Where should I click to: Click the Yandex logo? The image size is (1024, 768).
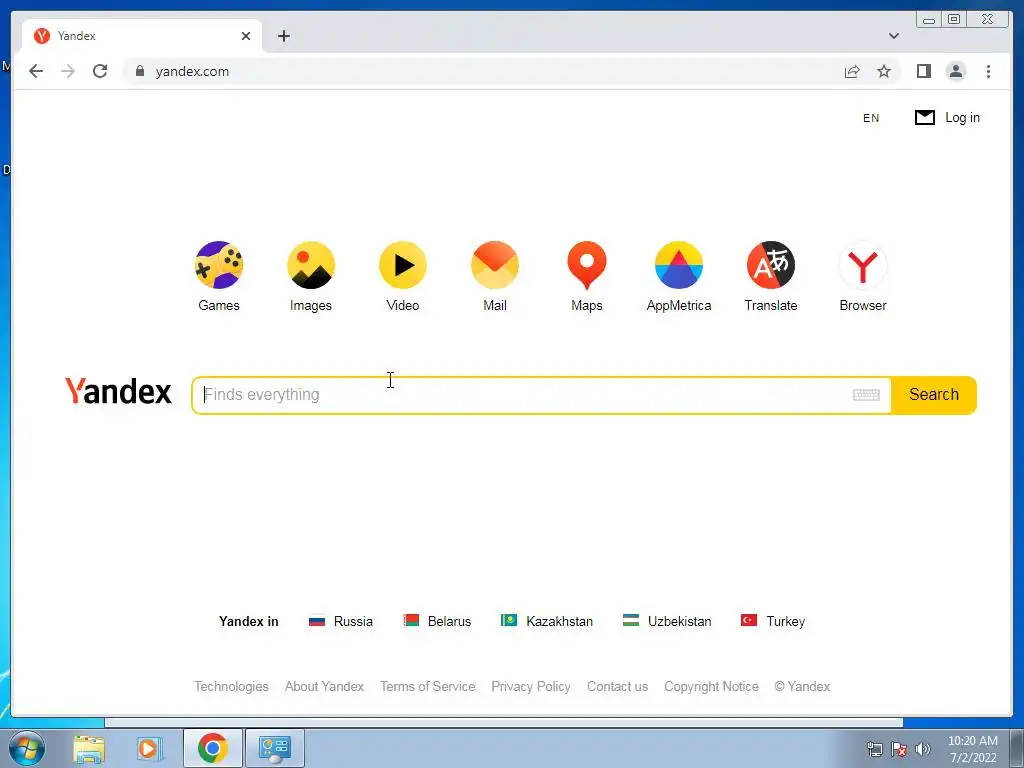click(118, 391)
